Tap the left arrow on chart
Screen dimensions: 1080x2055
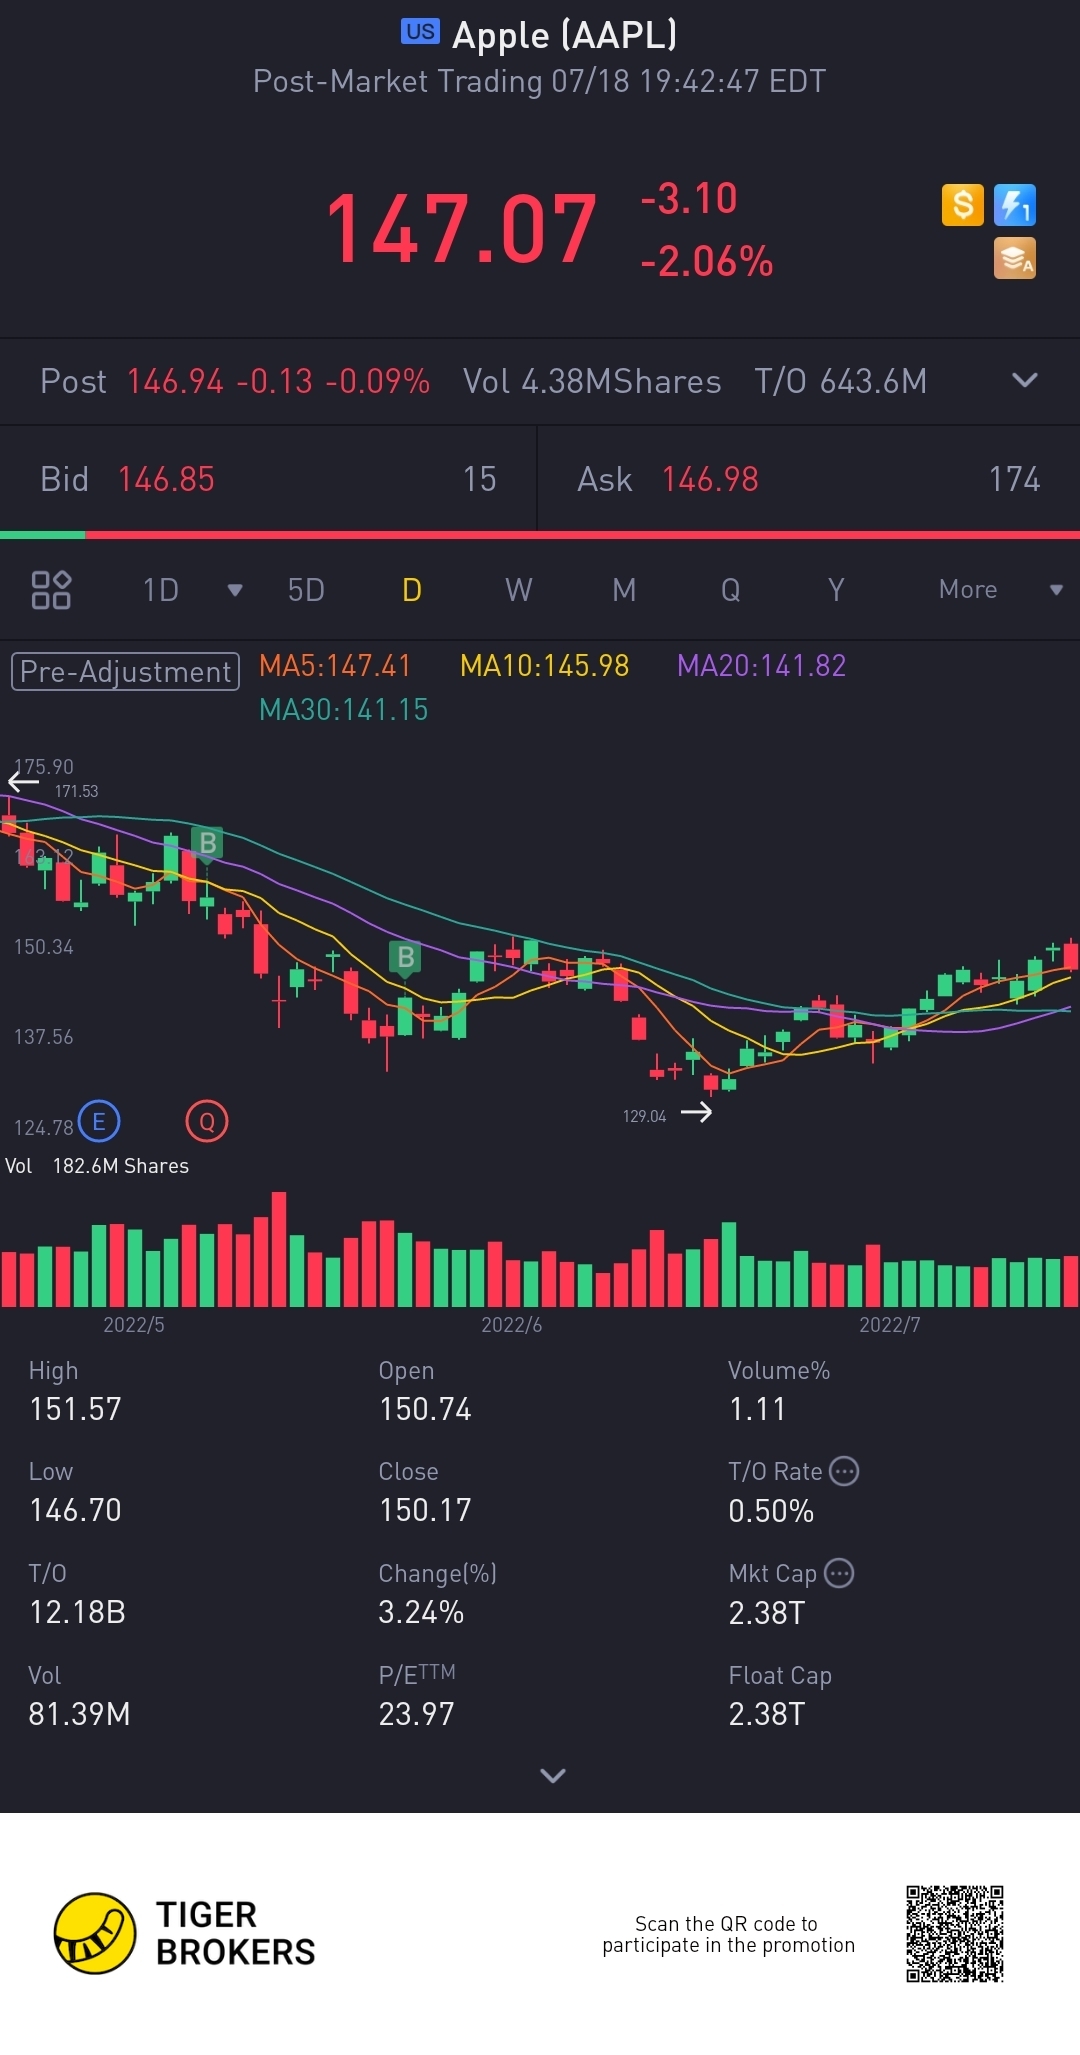pos(23,782)
